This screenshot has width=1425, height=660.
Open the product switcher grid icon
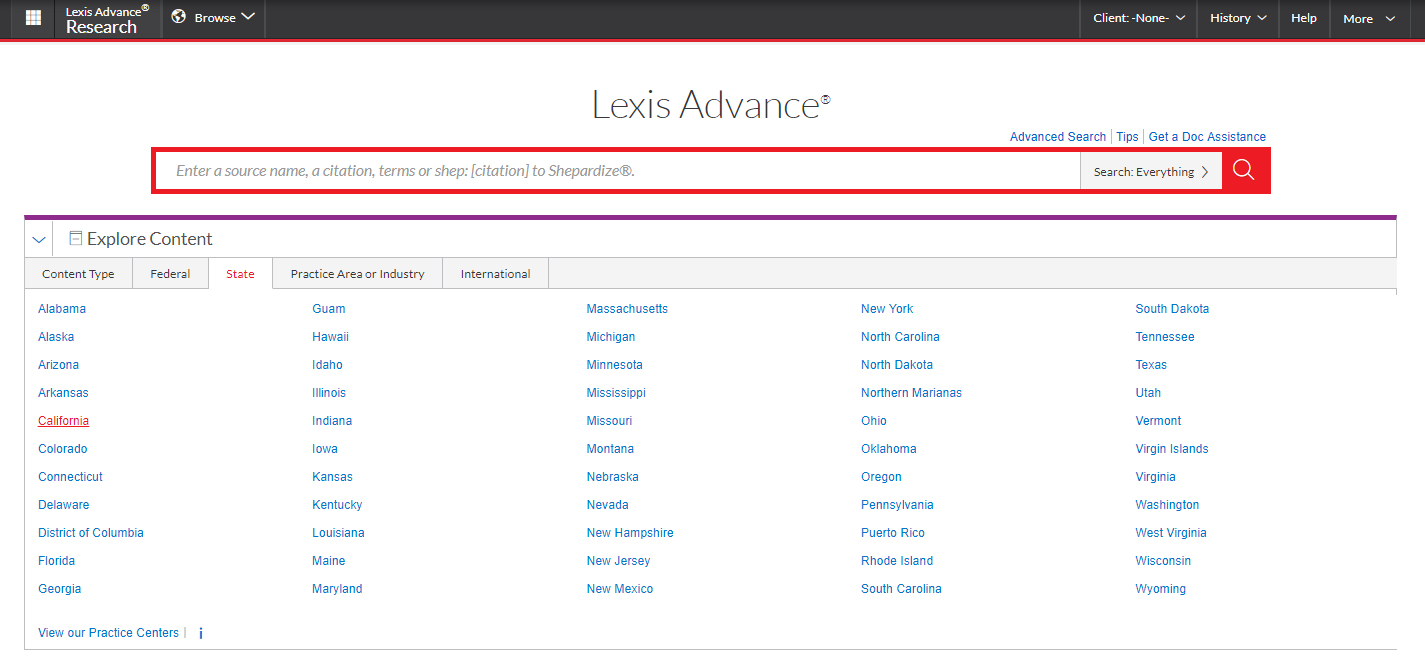pos(33,18)
